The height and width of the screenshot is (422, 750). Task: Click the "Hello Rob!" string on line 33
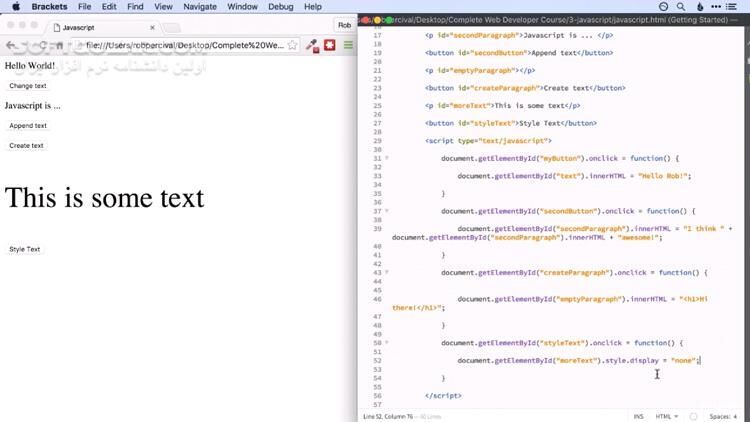(662, 176)
